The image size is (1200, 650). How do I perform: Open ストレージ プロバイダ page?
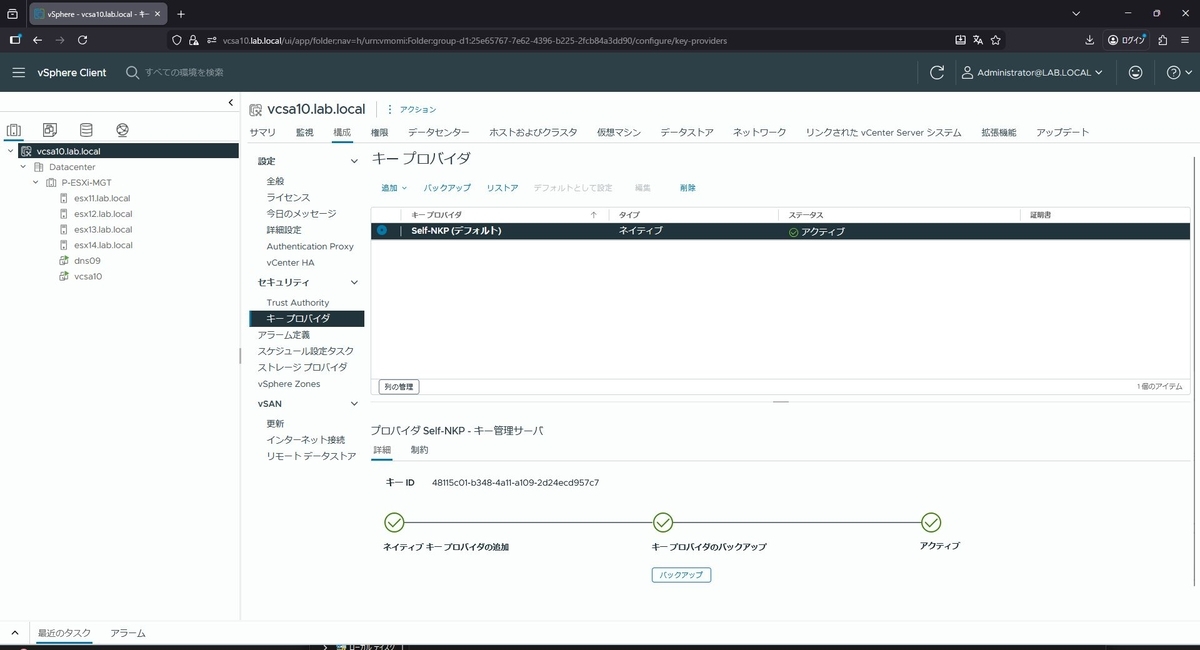(x=302, y=367)
